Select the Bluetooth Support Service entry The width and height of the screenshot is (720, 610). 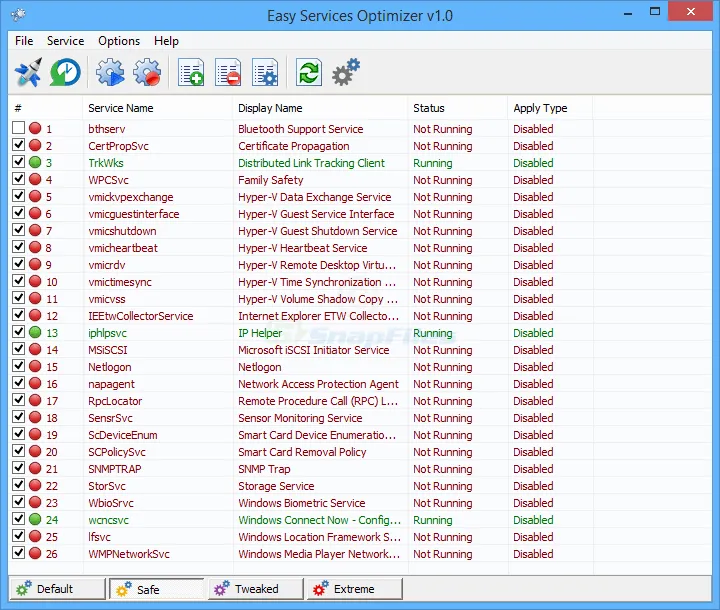[300, 129]
